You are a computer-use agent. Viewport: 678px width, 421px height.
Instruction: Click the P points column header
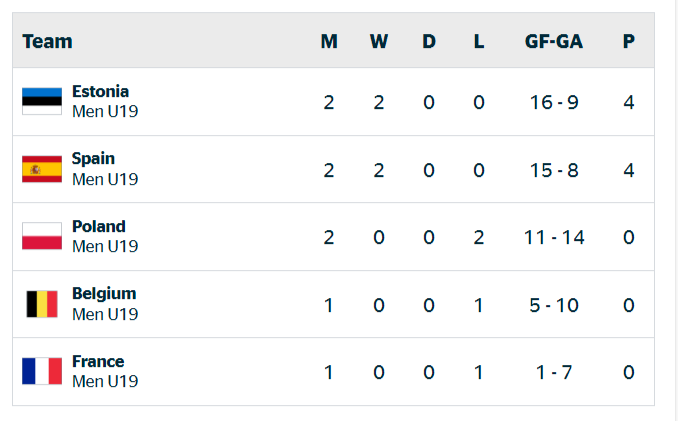[629, 41]
